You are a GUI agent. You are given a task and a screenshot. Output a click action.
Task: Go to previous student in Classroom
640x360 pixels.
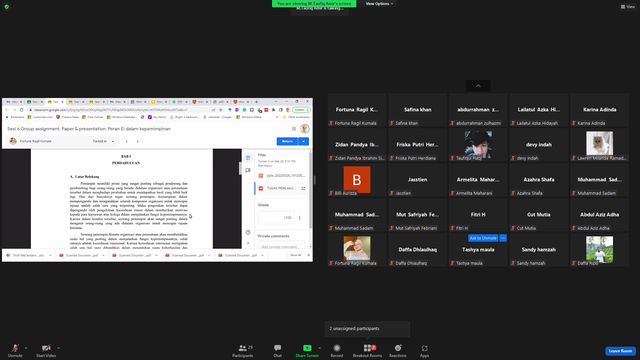pyautogui.click(x=127, y=141)
